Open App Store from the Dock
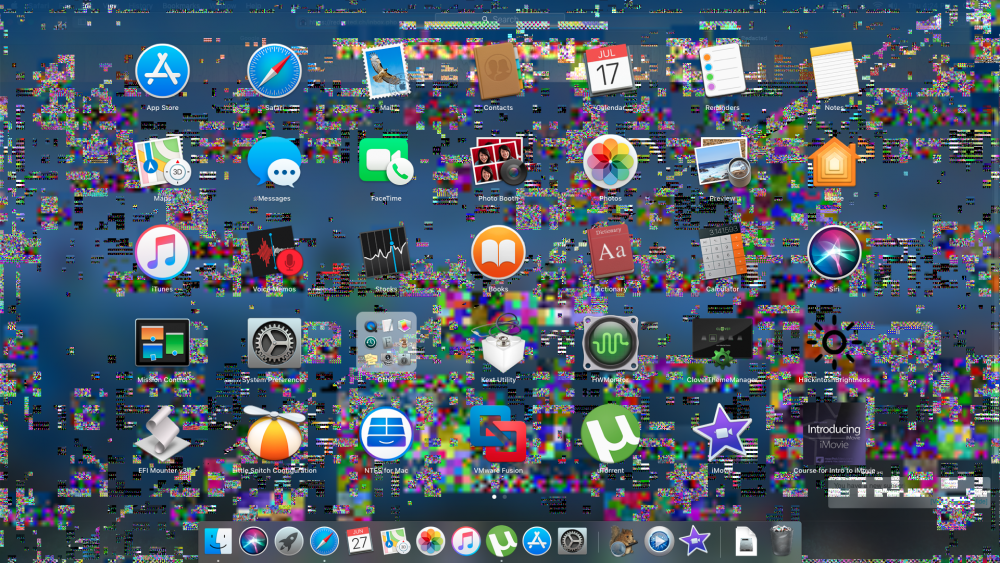The width and height of the screenshot is (1000, 563). tap(537, 541)
